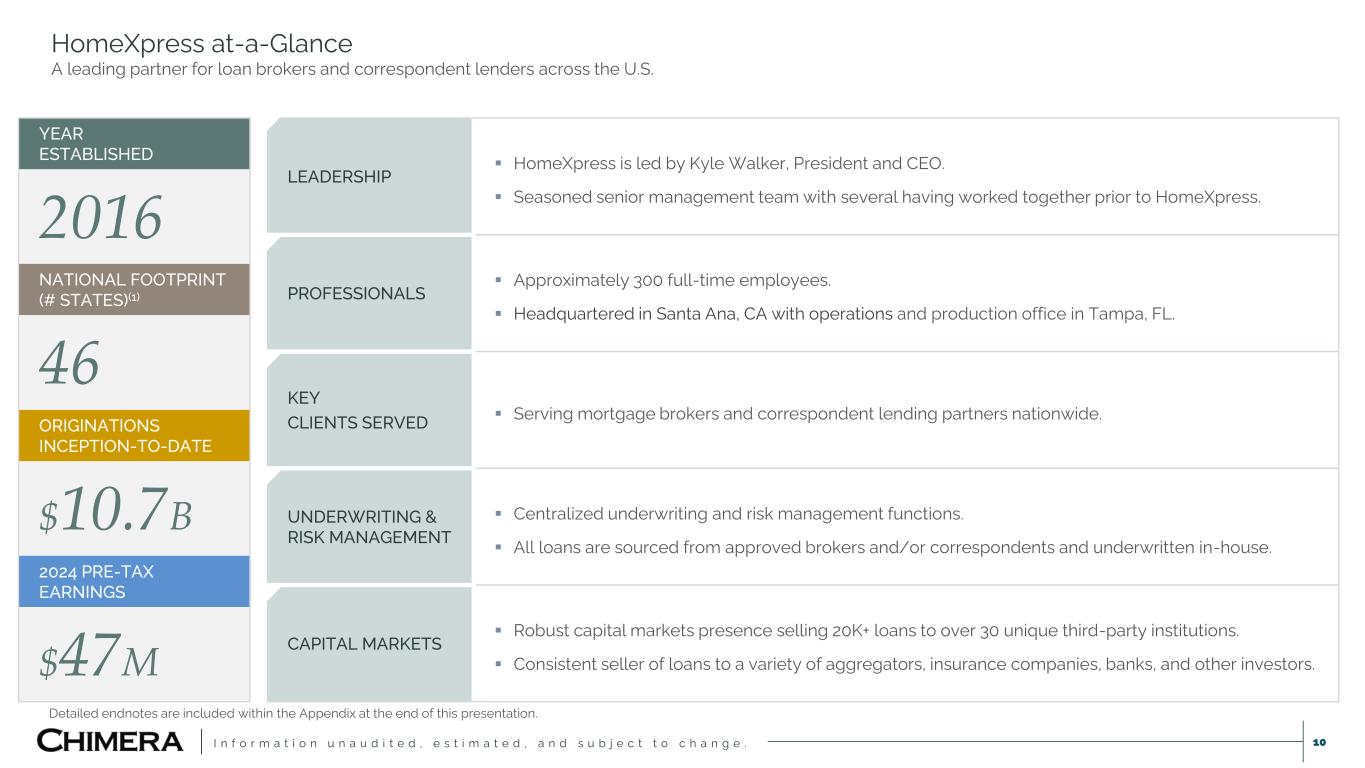The height and width of the screenshot is (768, 1365).
Task: Click the 2016 year figure
Action: point(101,218)
